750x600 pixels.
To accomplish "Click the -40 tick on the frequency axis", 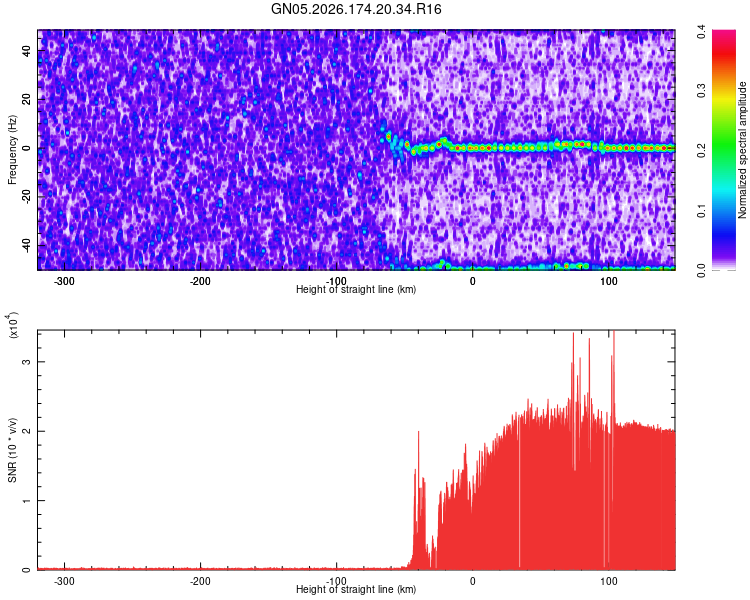I will click(x=27, y=245).
